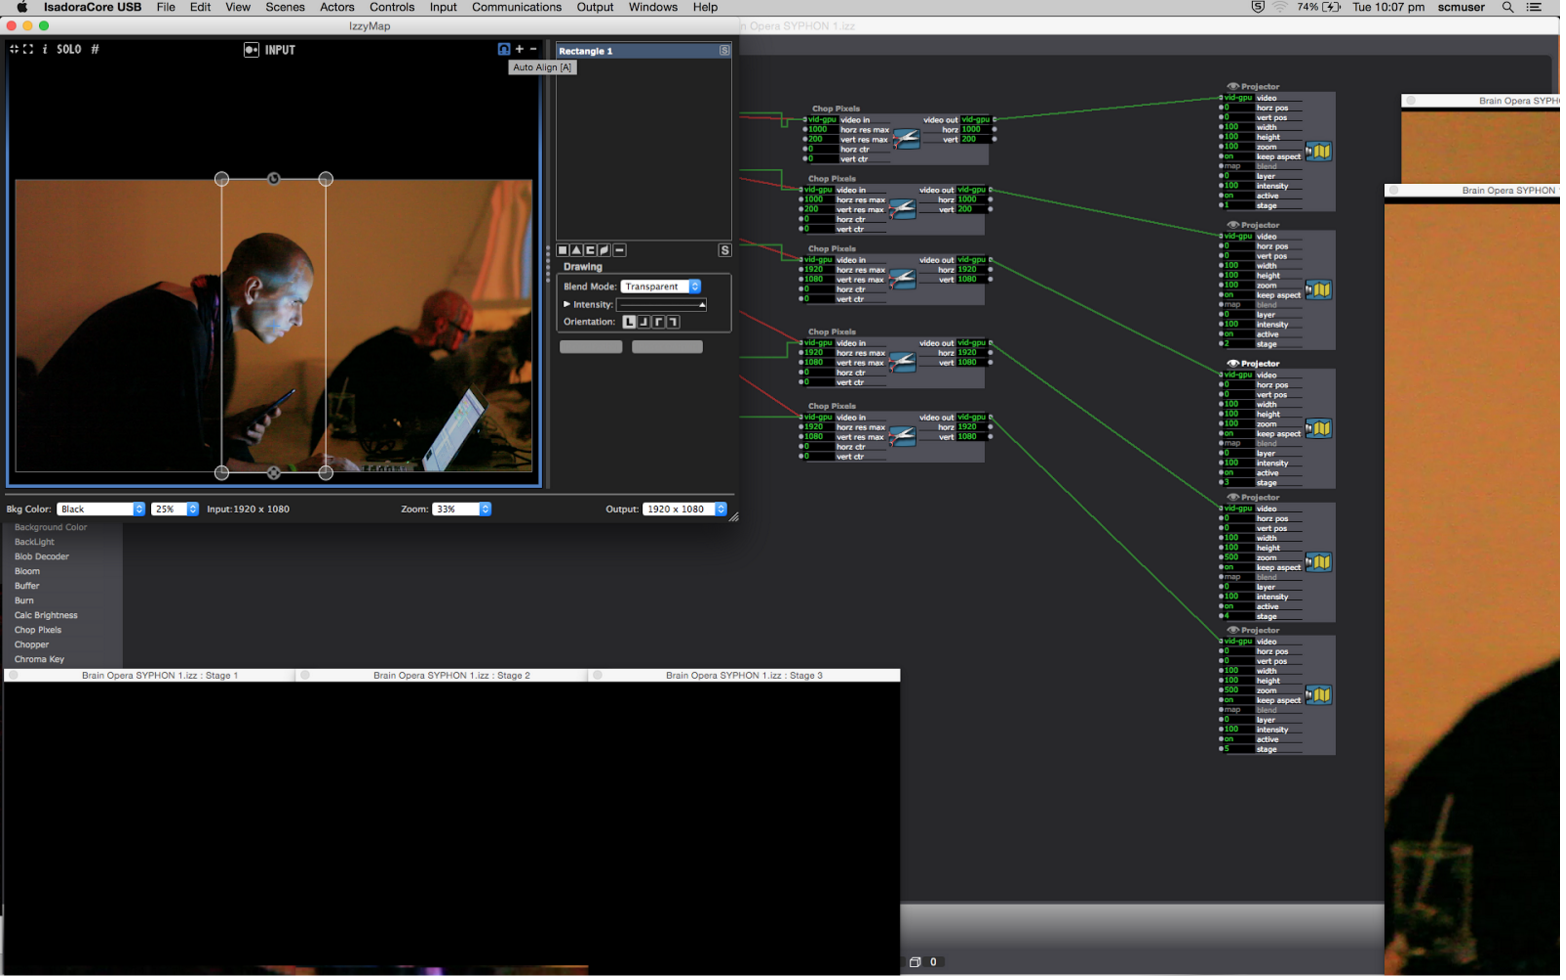Screen dimensions: 1566x980
Task: Click the IzzyMap icon on the stage 1 Projector
Action: pyautogui.click(x=1319, y=152)
